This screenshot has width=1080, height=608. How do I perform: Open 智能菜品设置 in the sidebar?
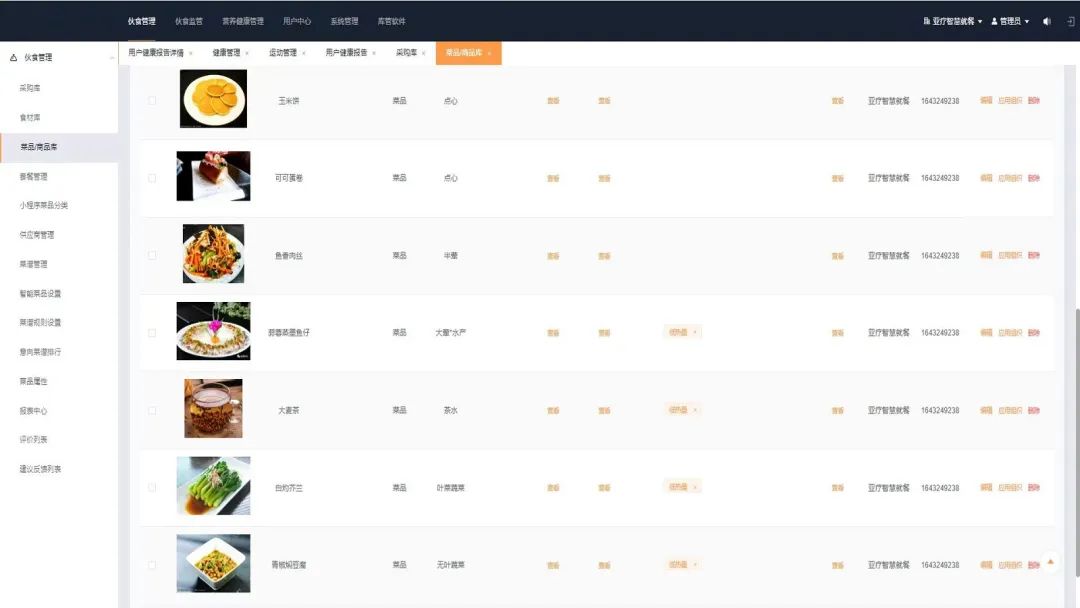click(x=40, y=293)
